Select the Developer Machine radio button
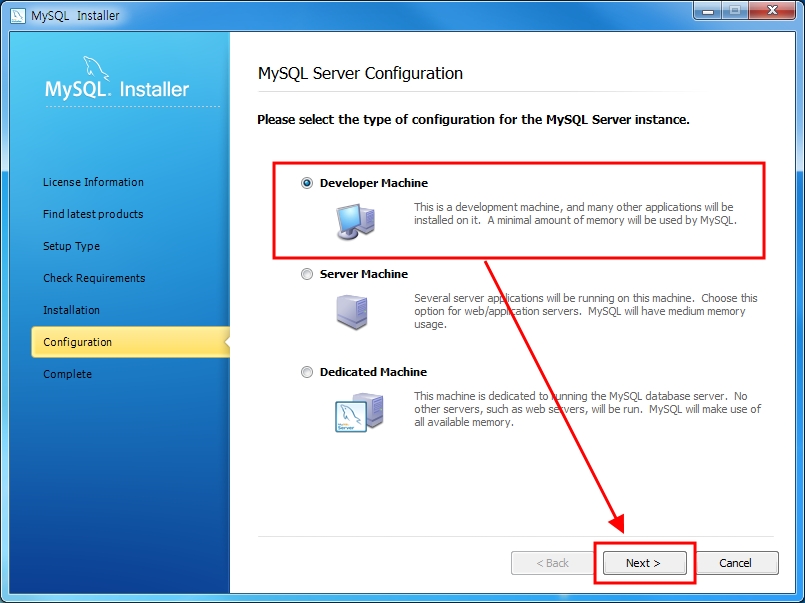805x603 pixels. (306, 183)
